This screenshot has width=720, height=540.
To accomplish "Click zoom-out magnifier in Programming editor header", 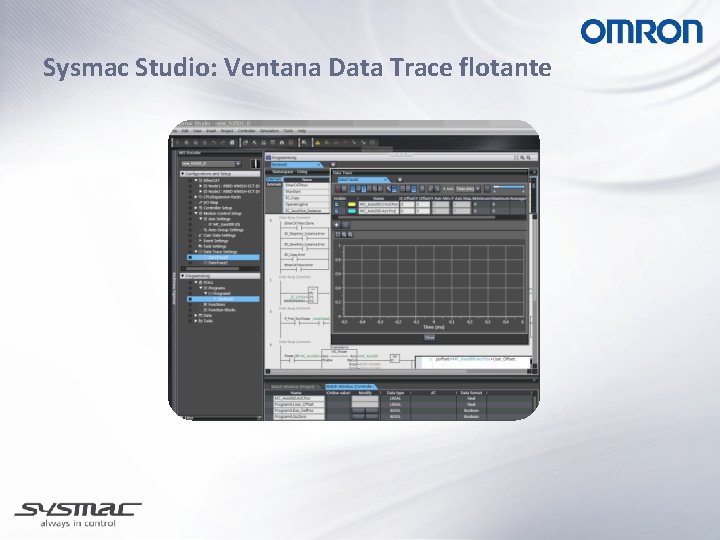I will tap(529, 158).
